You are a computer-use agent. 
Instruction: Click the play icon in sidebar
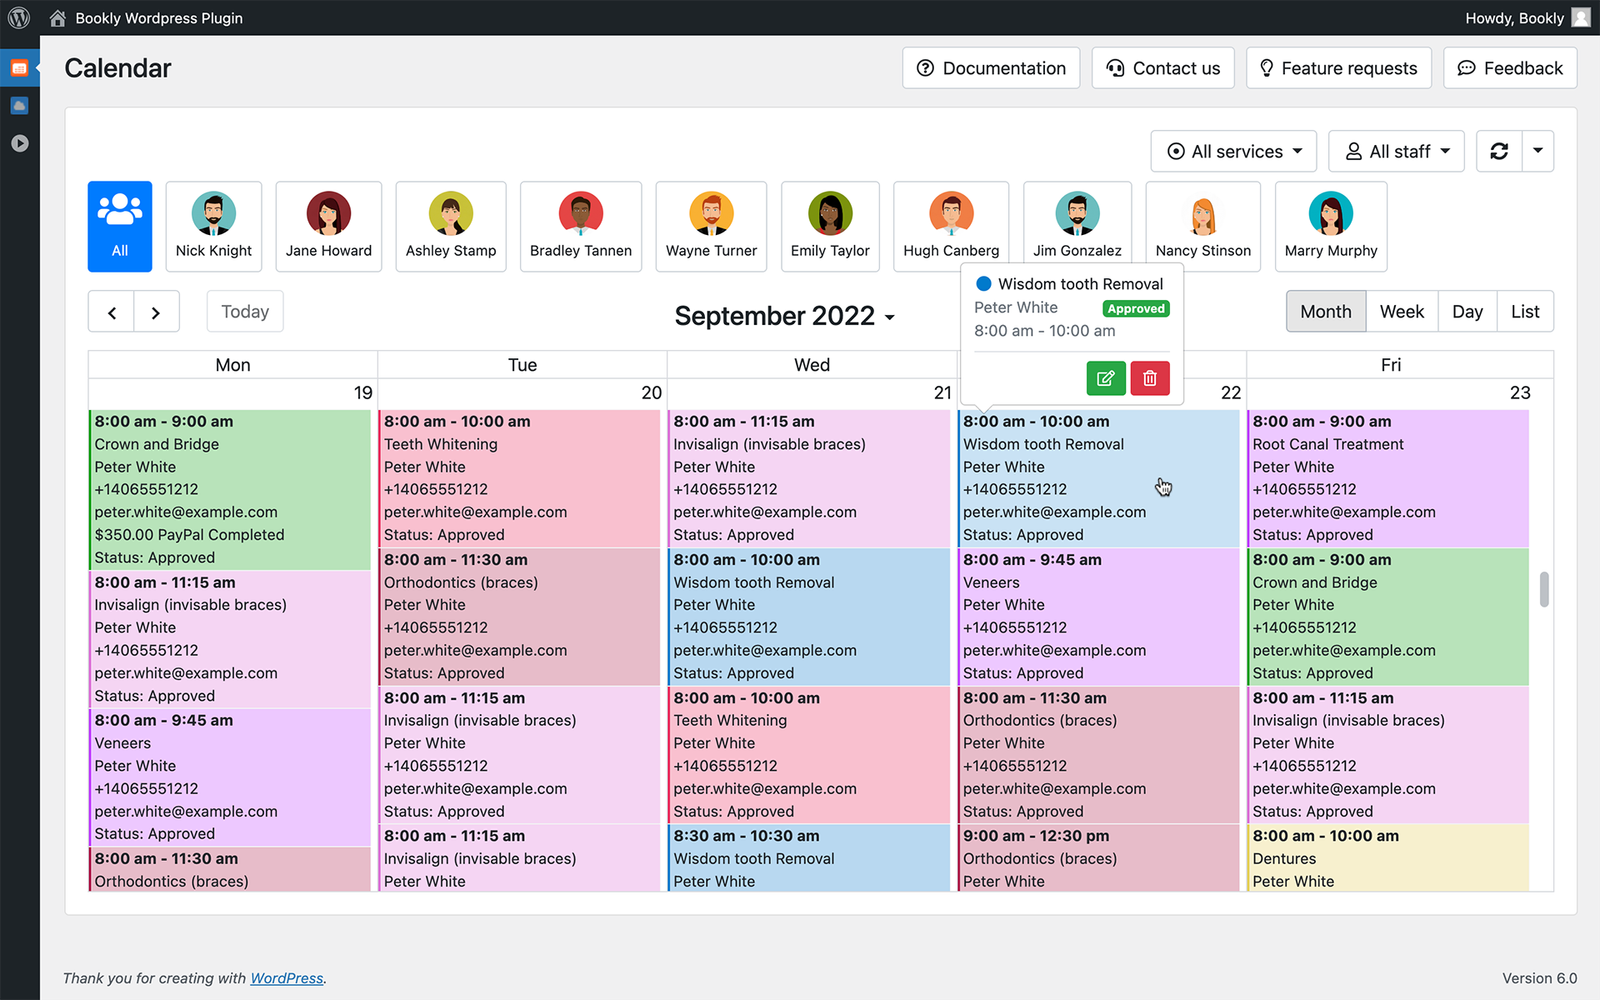click(x=19, y=143)
